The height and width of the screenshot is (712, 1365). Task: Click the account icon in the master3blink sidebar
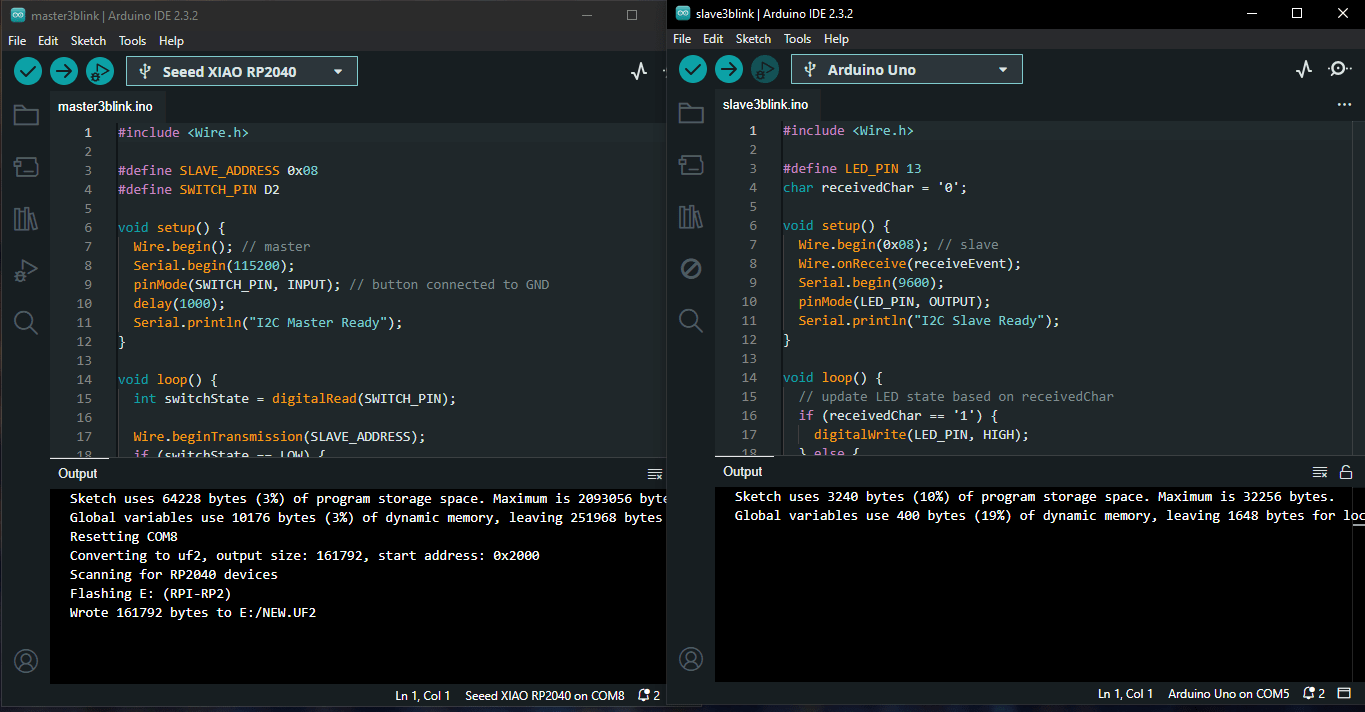(x=26, y=661)
